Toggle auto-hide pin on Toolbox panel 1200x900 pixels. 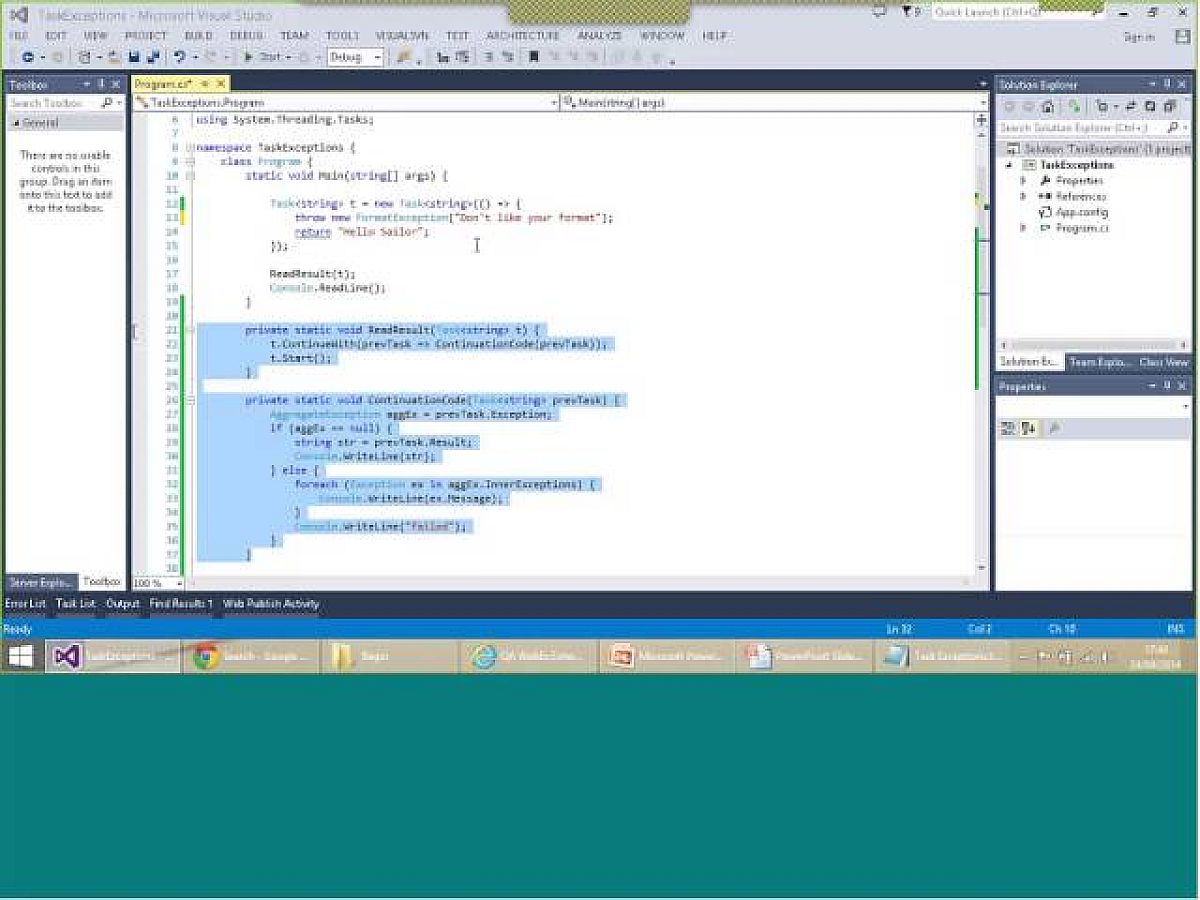click(x=101, y=85)
